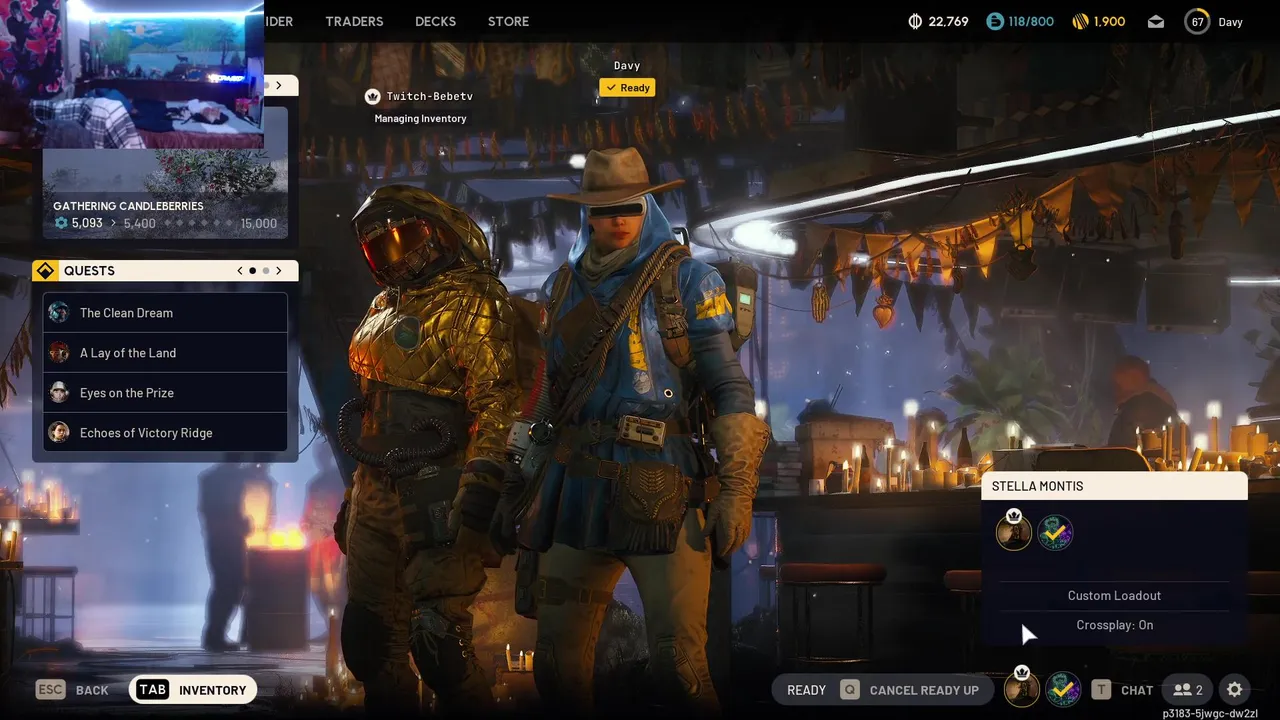Click the TAB keycap icon

(x=152, y=690)
